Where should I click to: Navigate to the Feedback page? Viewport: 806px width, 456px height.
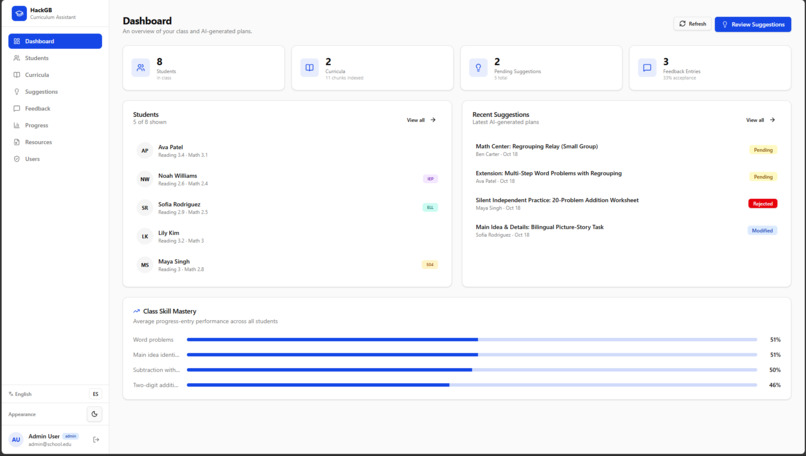point(55,108)
